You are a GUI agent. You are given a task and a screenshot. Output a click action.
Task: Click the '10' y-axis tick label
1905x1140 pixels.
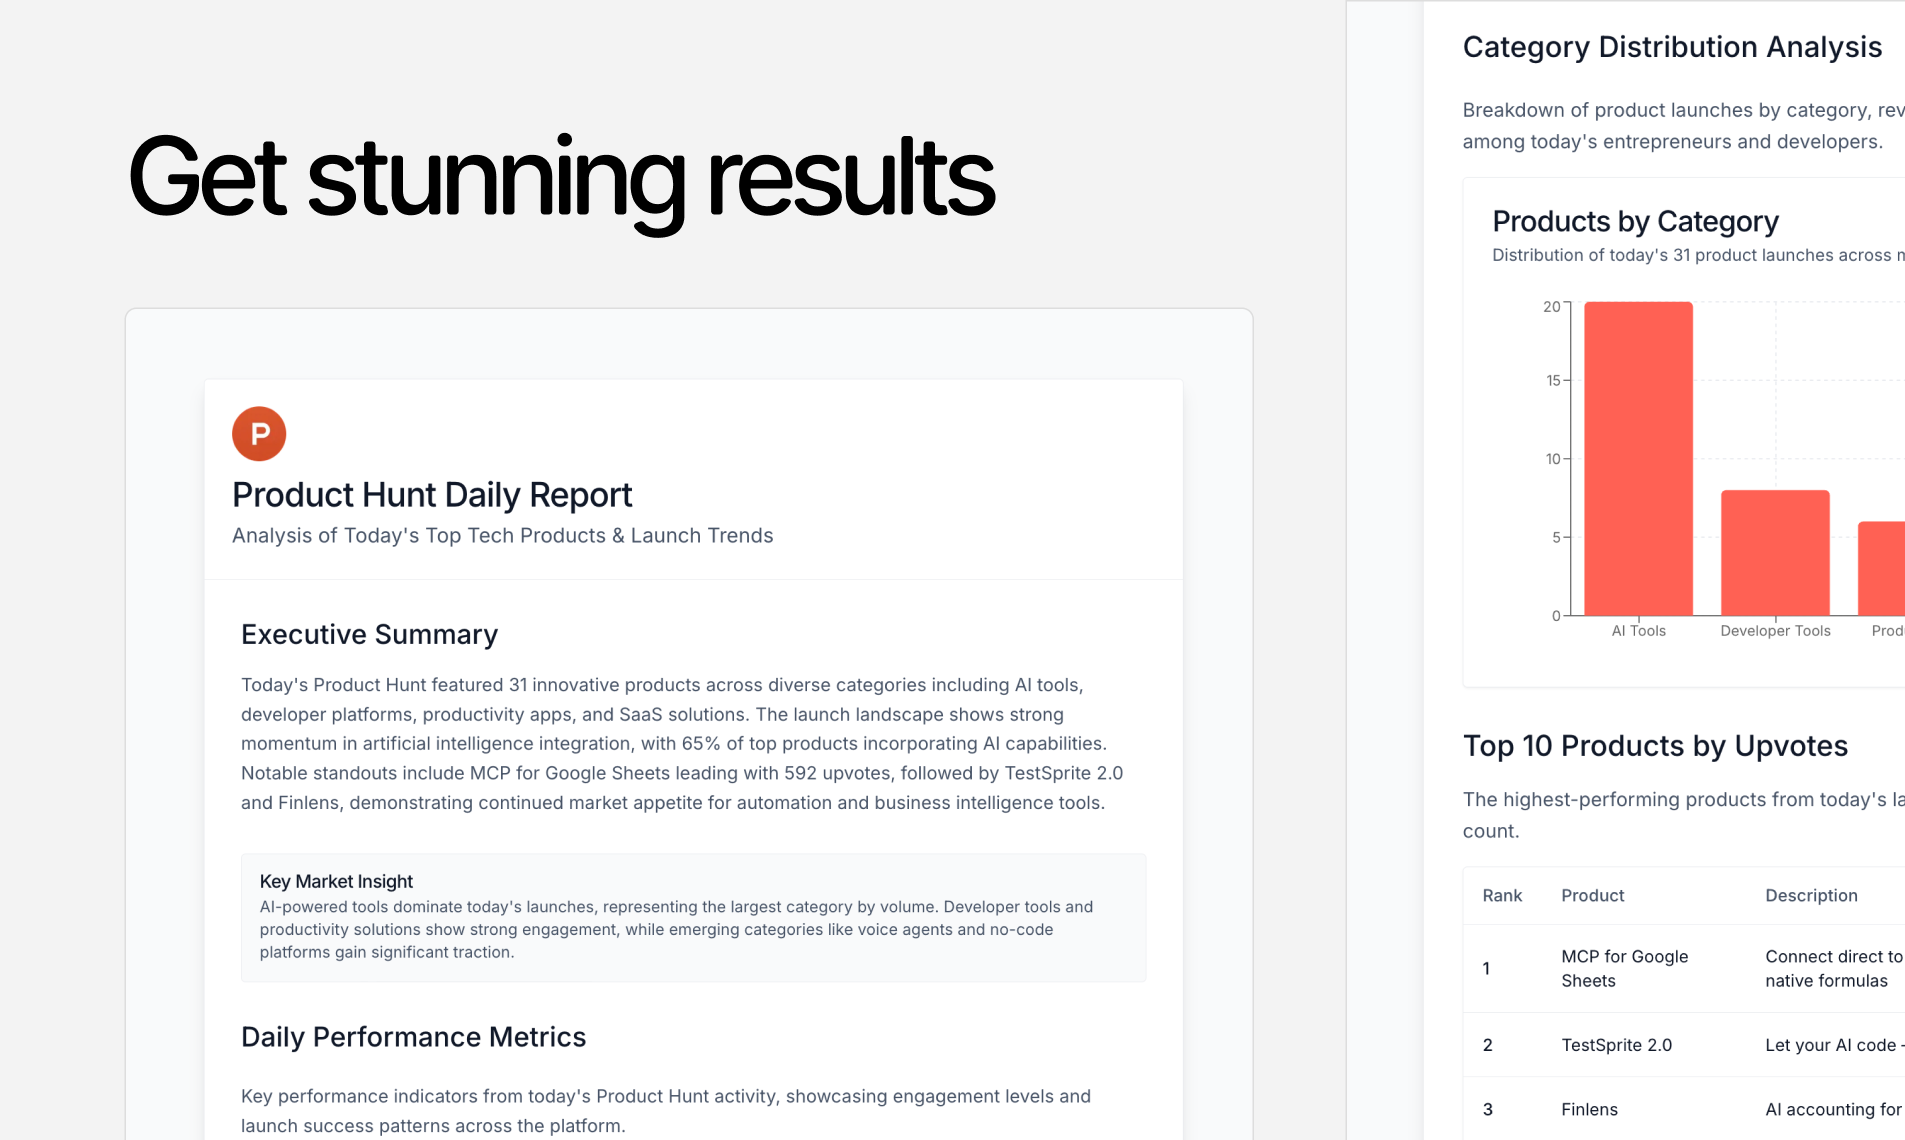(x=1552, y=459)
